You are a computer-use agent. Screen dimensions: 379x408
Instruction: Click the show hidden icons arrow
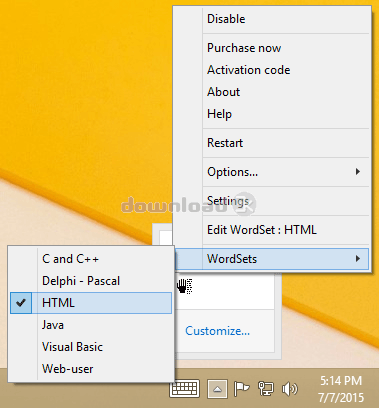coord(217,389)
